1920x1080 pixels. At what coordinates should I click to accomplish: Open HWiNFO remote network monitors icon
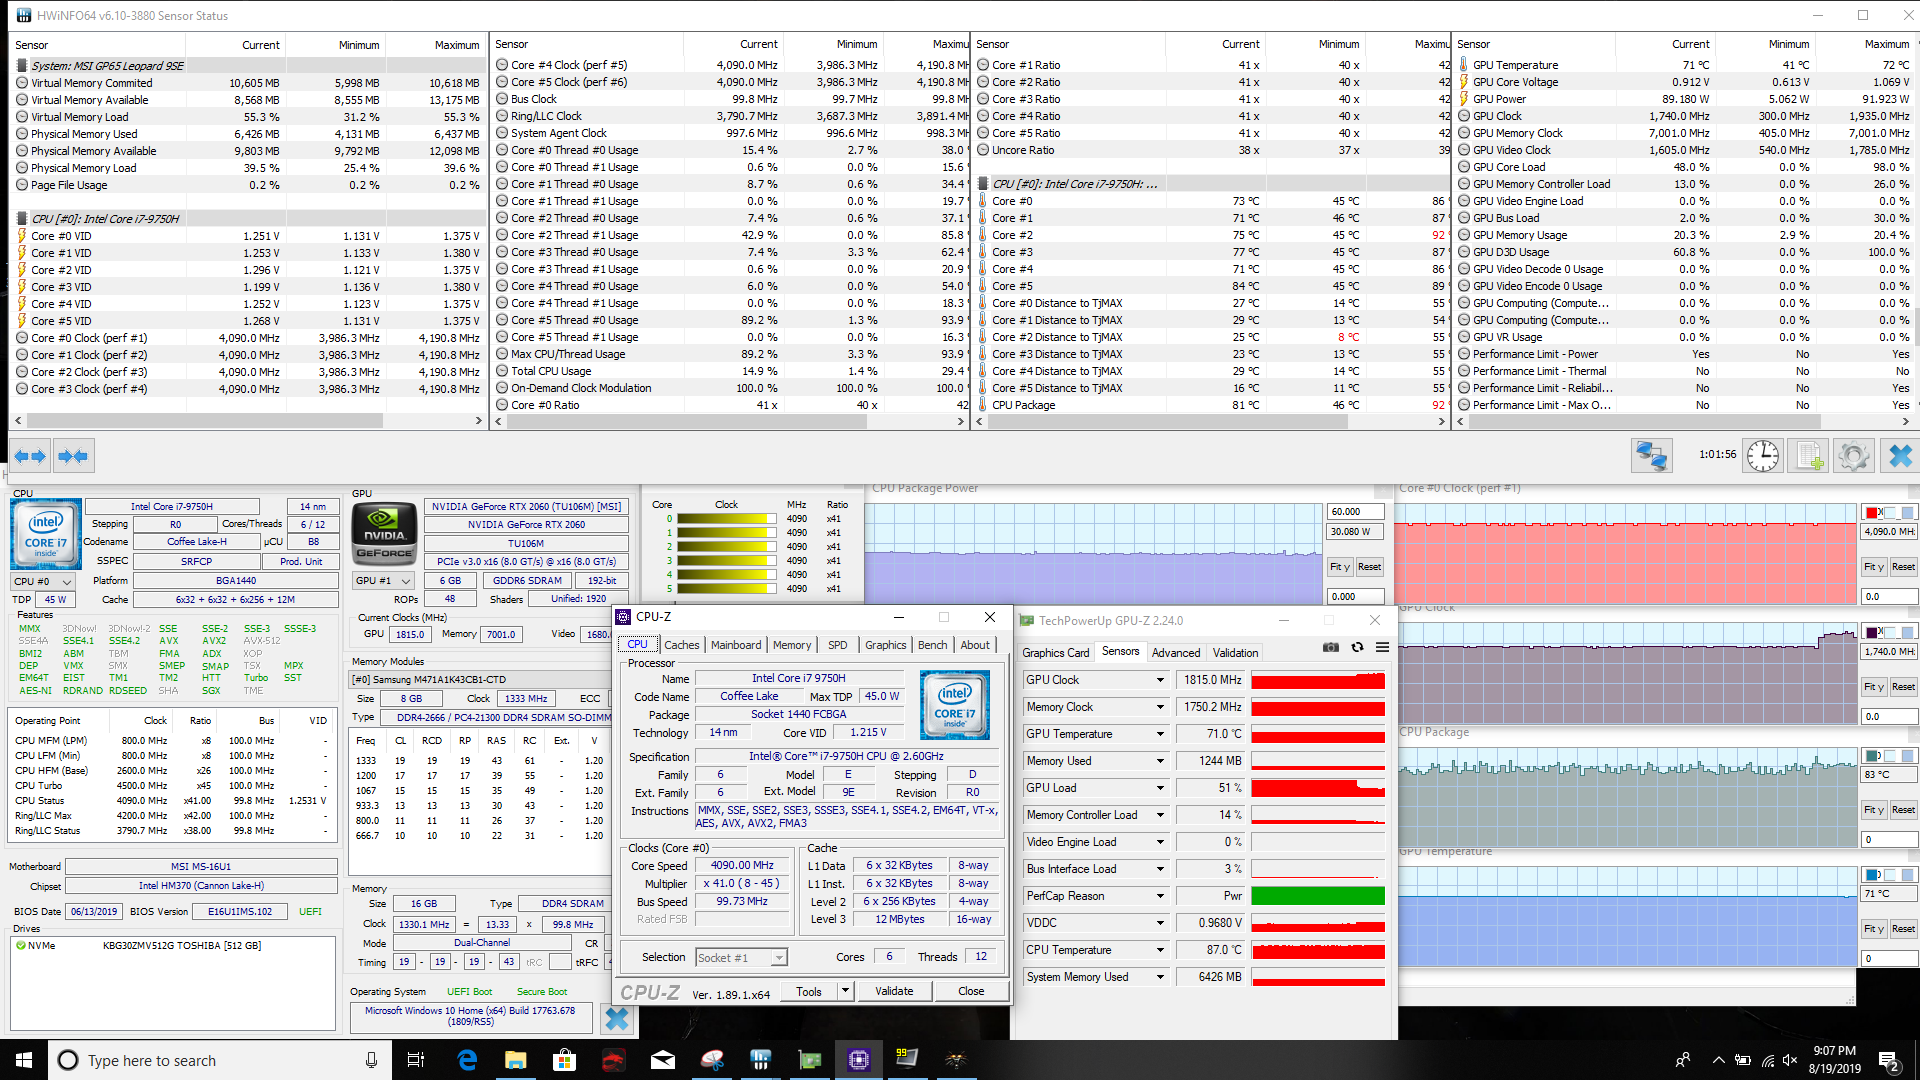(x=1651, y=456)
